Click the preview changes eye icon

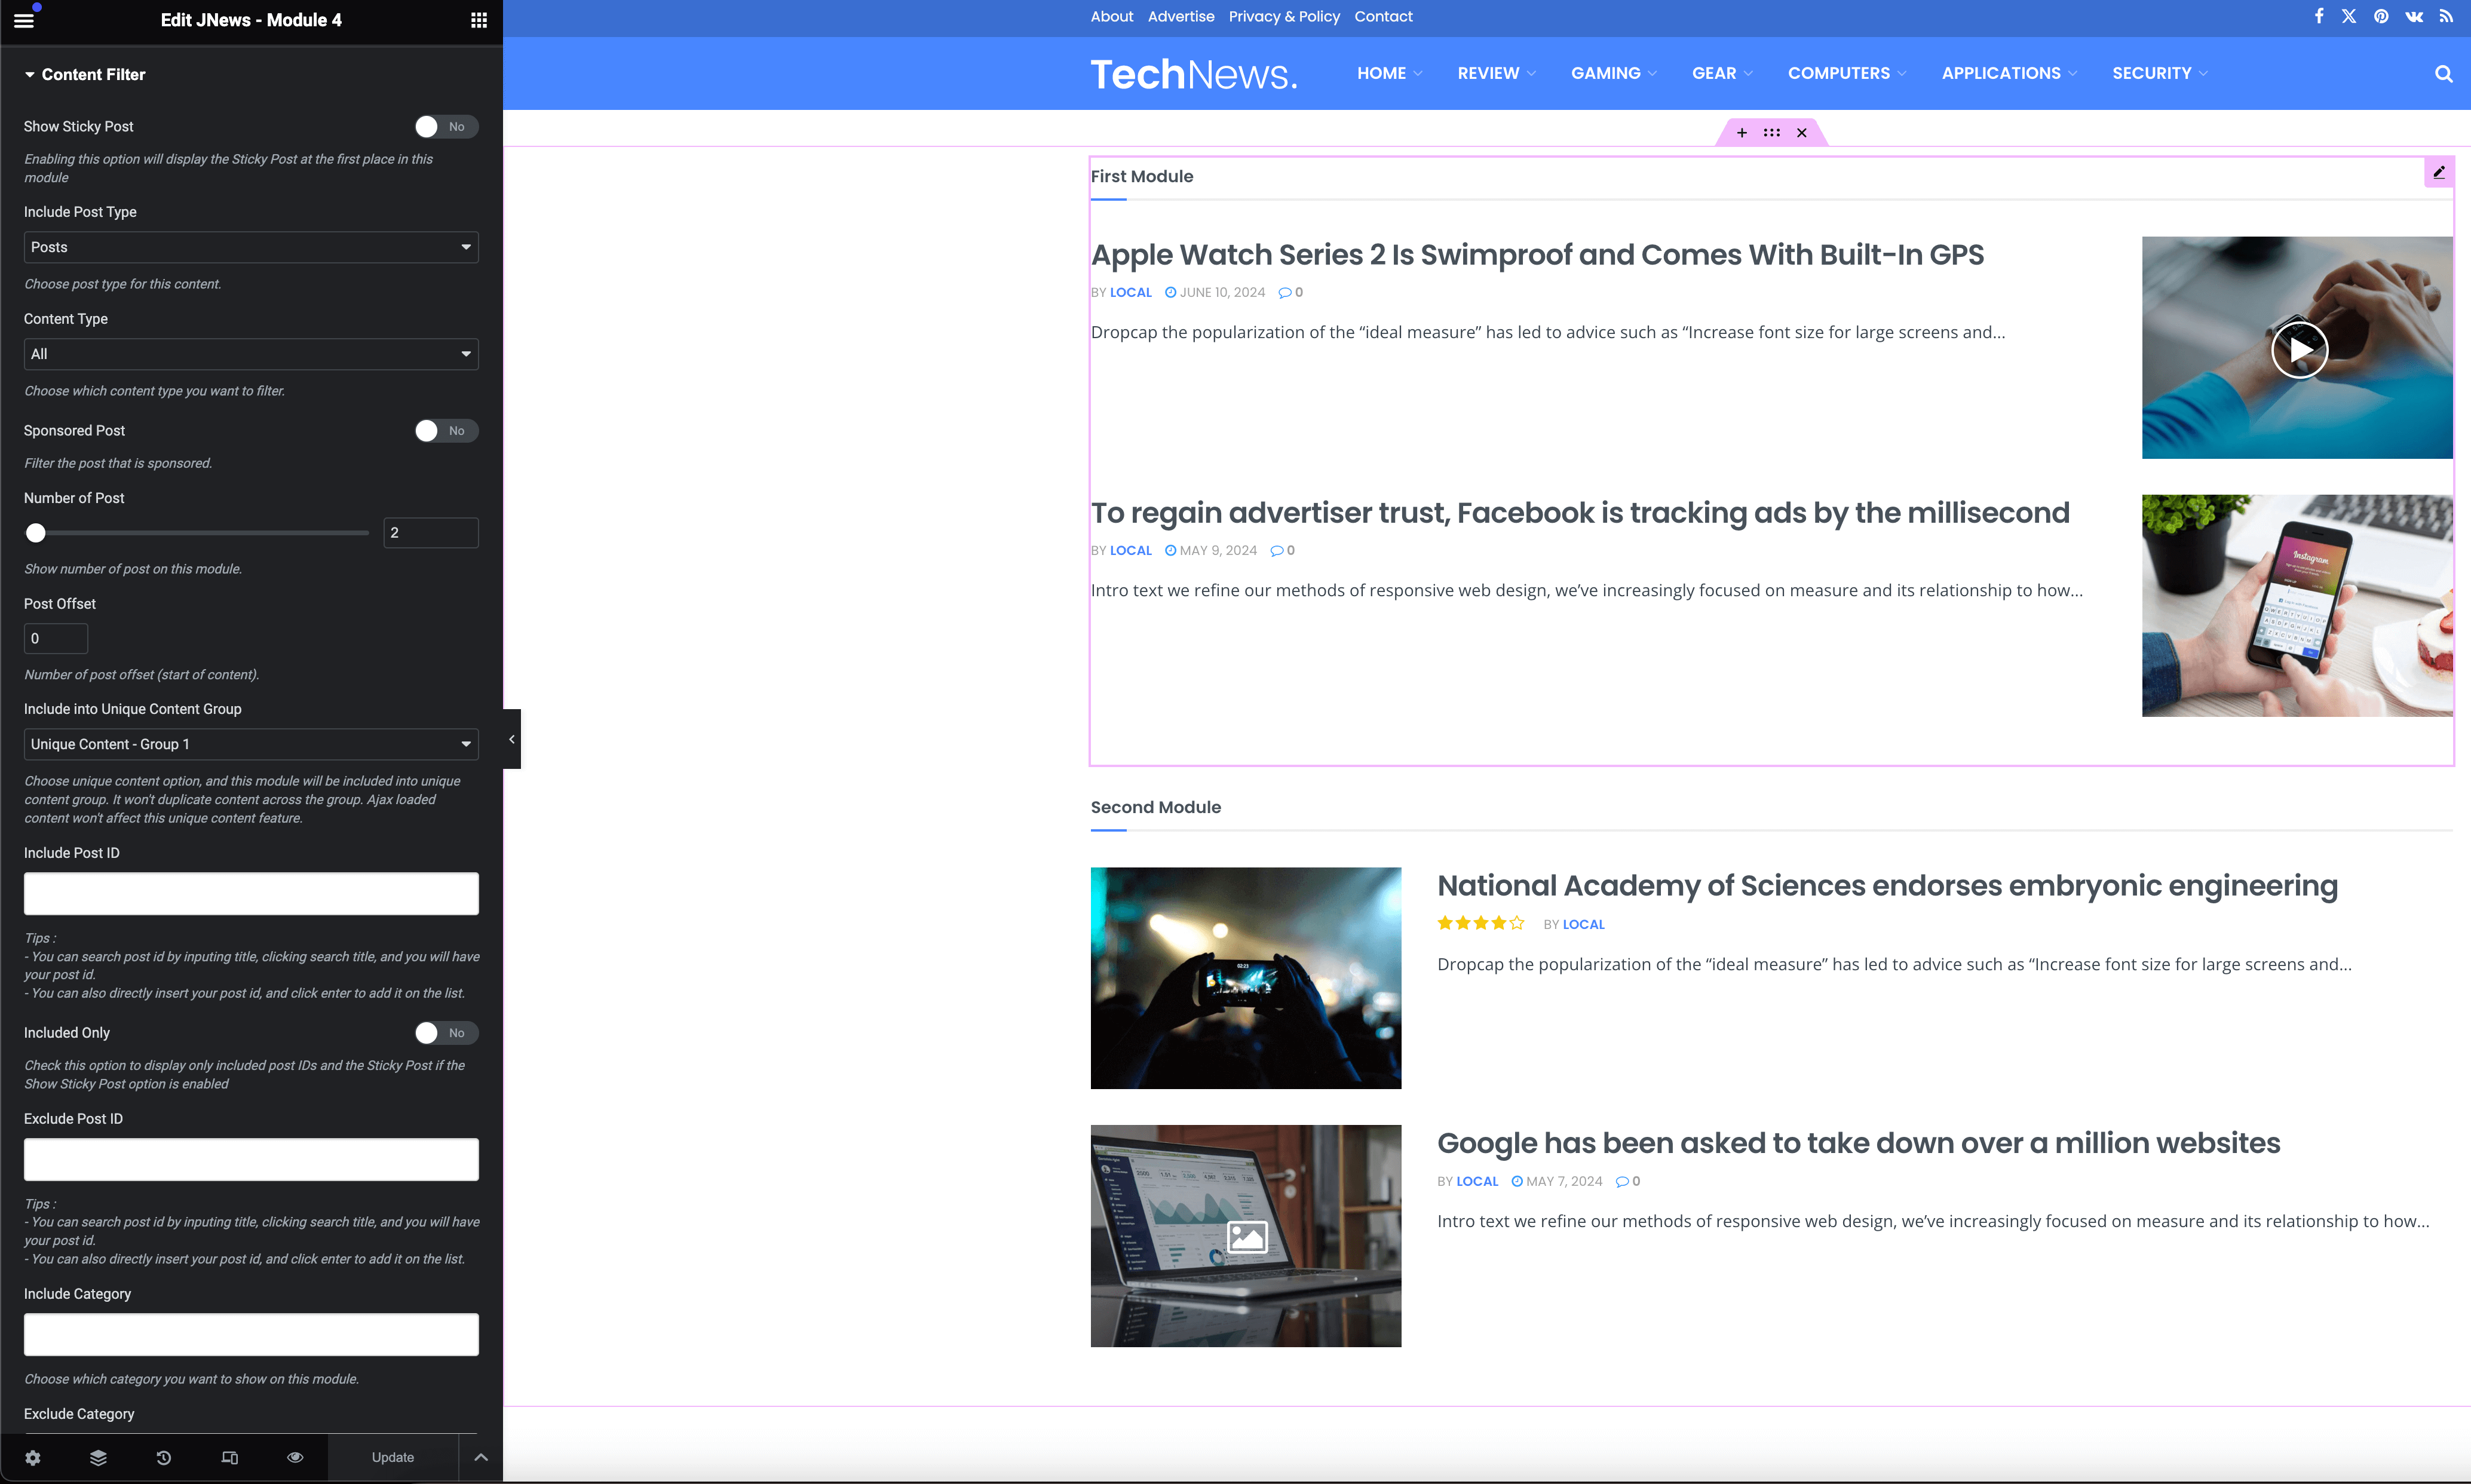point(295,1458)
